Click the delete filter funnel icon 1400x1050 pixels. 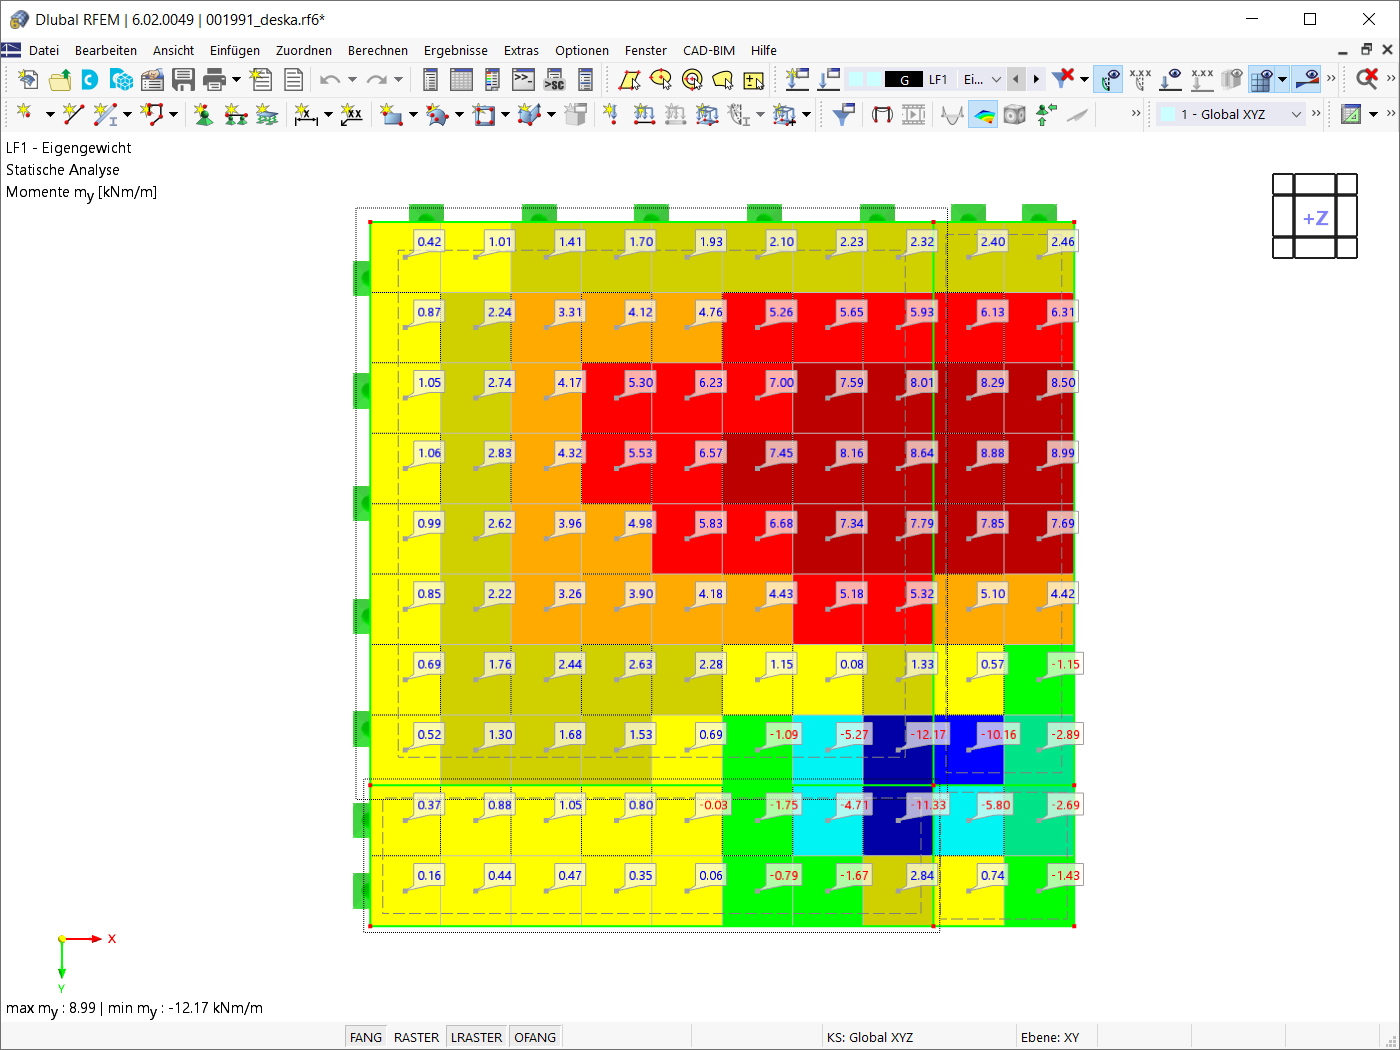1064,79
